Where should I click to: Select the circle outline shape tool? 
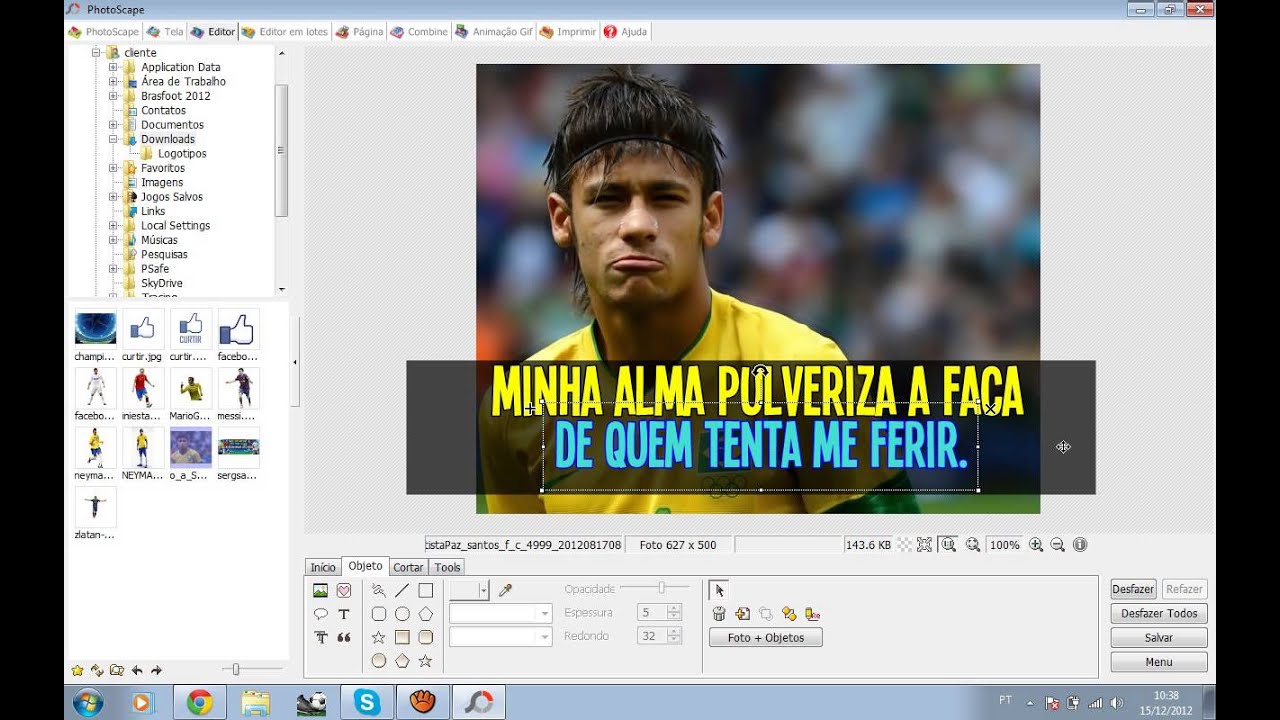click(x=402, y=614)
